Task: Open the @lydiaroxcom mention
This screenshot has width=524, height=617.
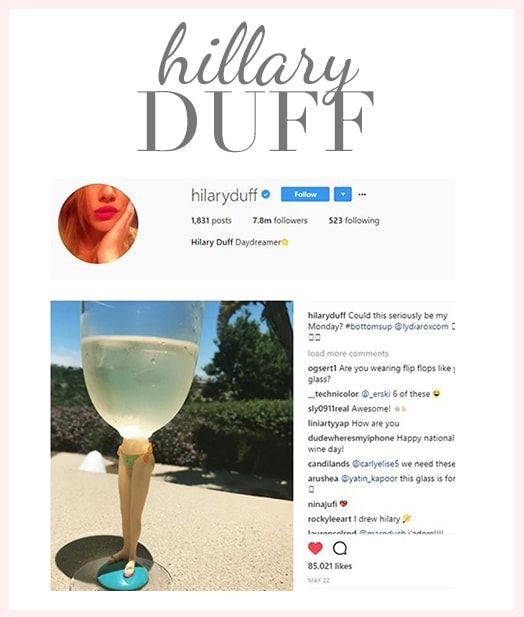Action: tap(421, 327)
